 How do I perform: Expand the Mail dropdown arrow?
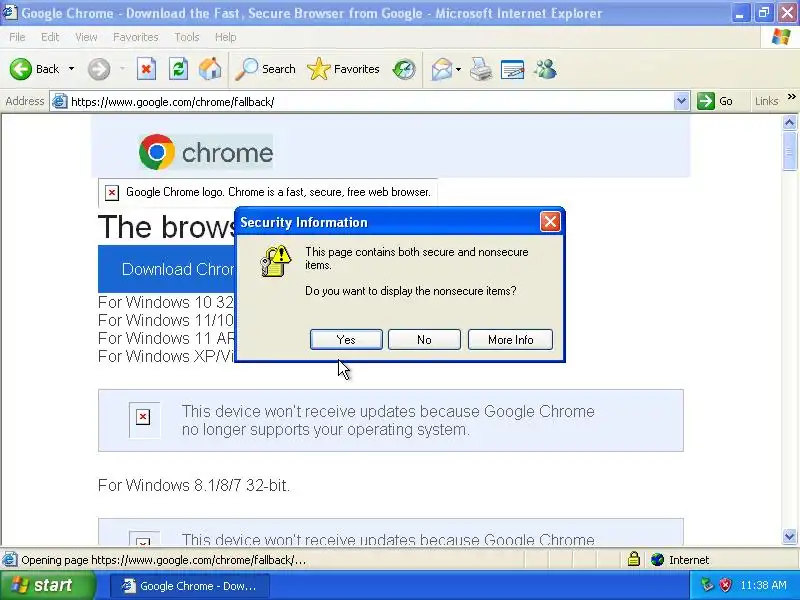pos(458,69)
